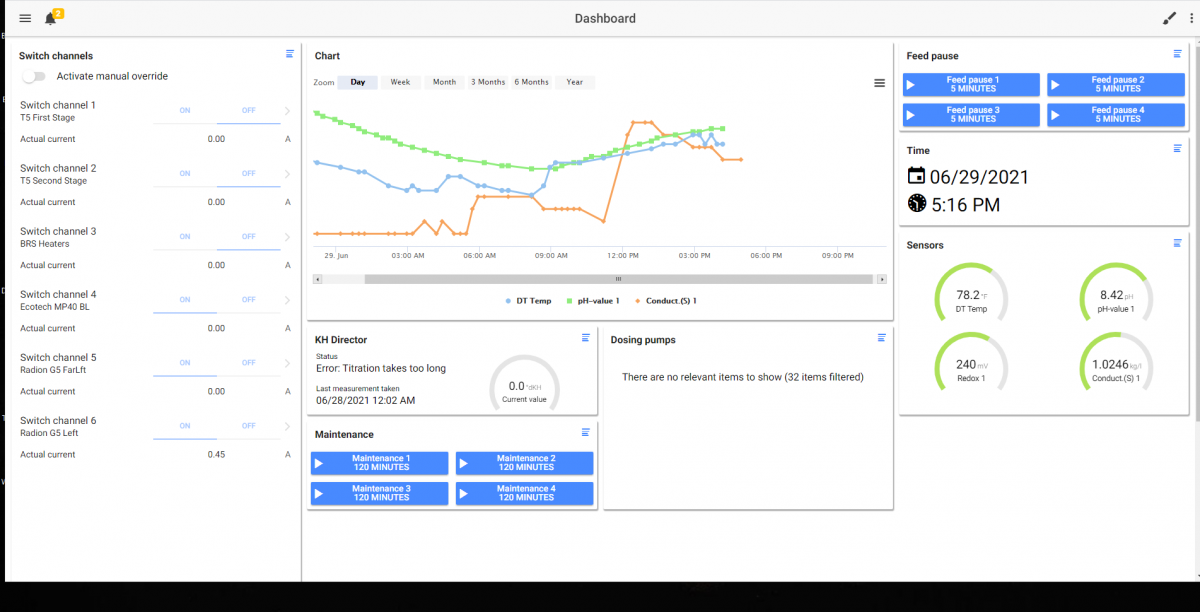Open the Switch channels tile menu icon
Image resolution: width=1200 pixels, height=612 pixels.
pyautogui.click(x=290, y=54)
